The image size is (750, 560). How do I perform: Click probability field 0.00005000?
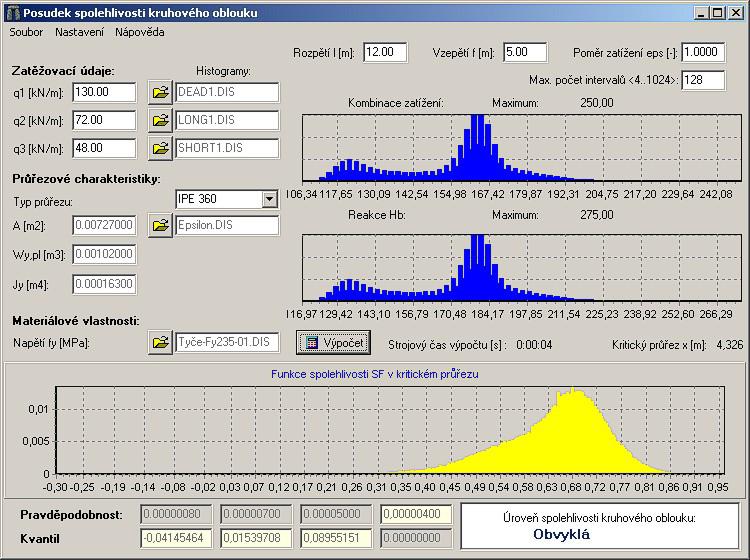point(336,515)
